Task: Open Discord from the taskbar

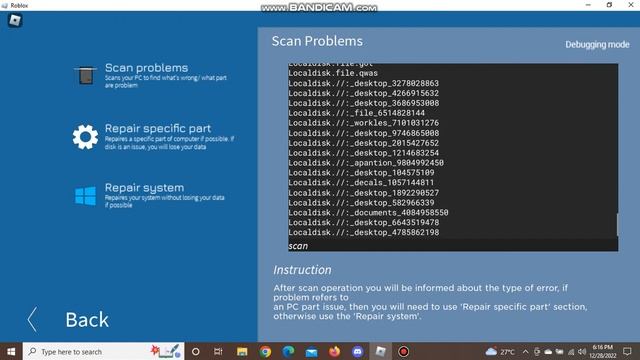Action: [358, 351]
